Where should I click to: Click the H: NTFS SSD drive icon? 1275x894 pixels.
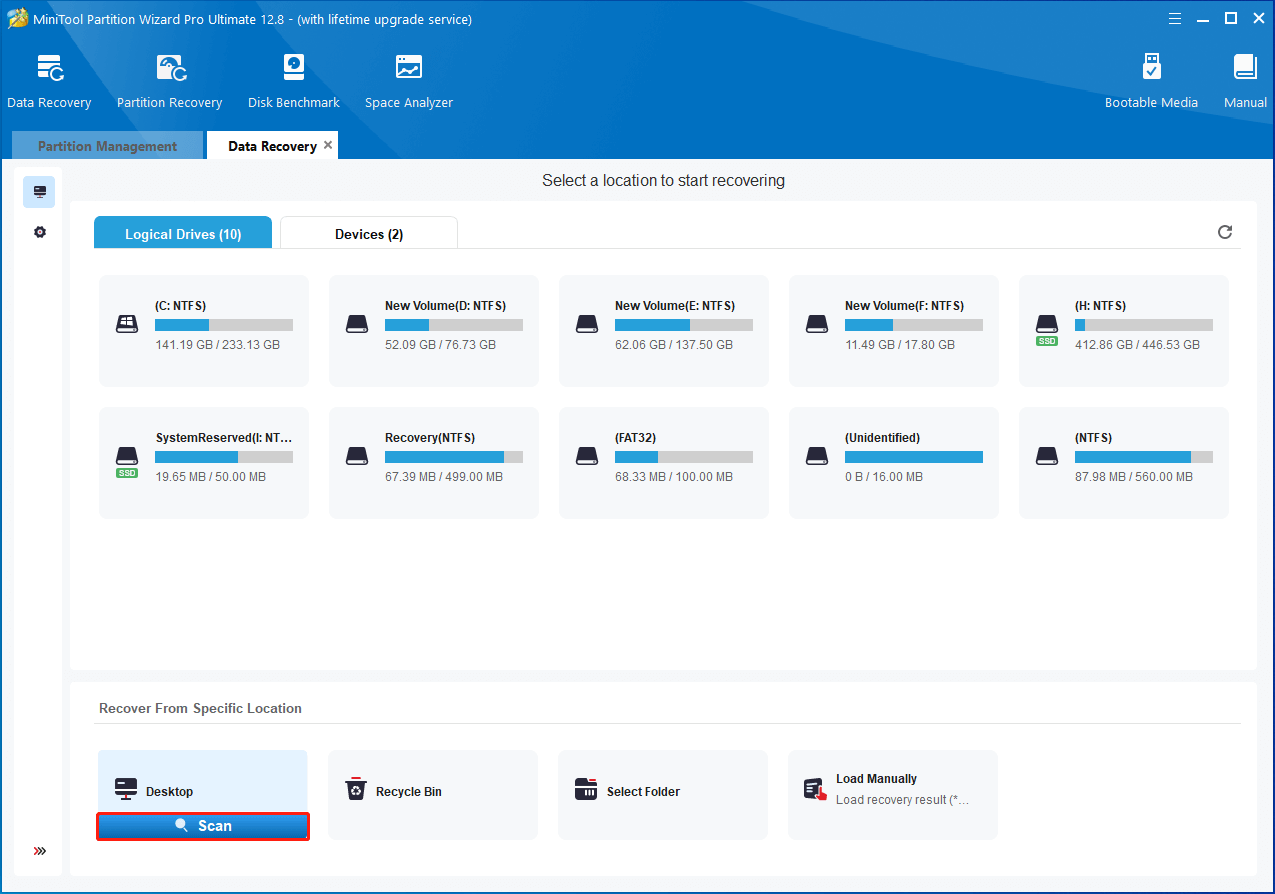pyautogui.click(x=1047, y=328)
